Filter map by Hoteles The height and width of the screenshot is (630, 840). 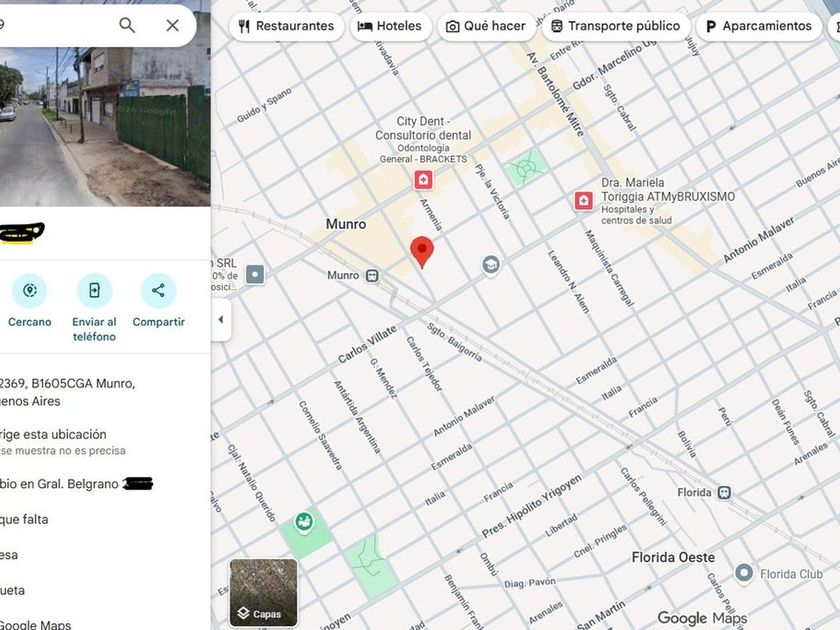(391, 26)
